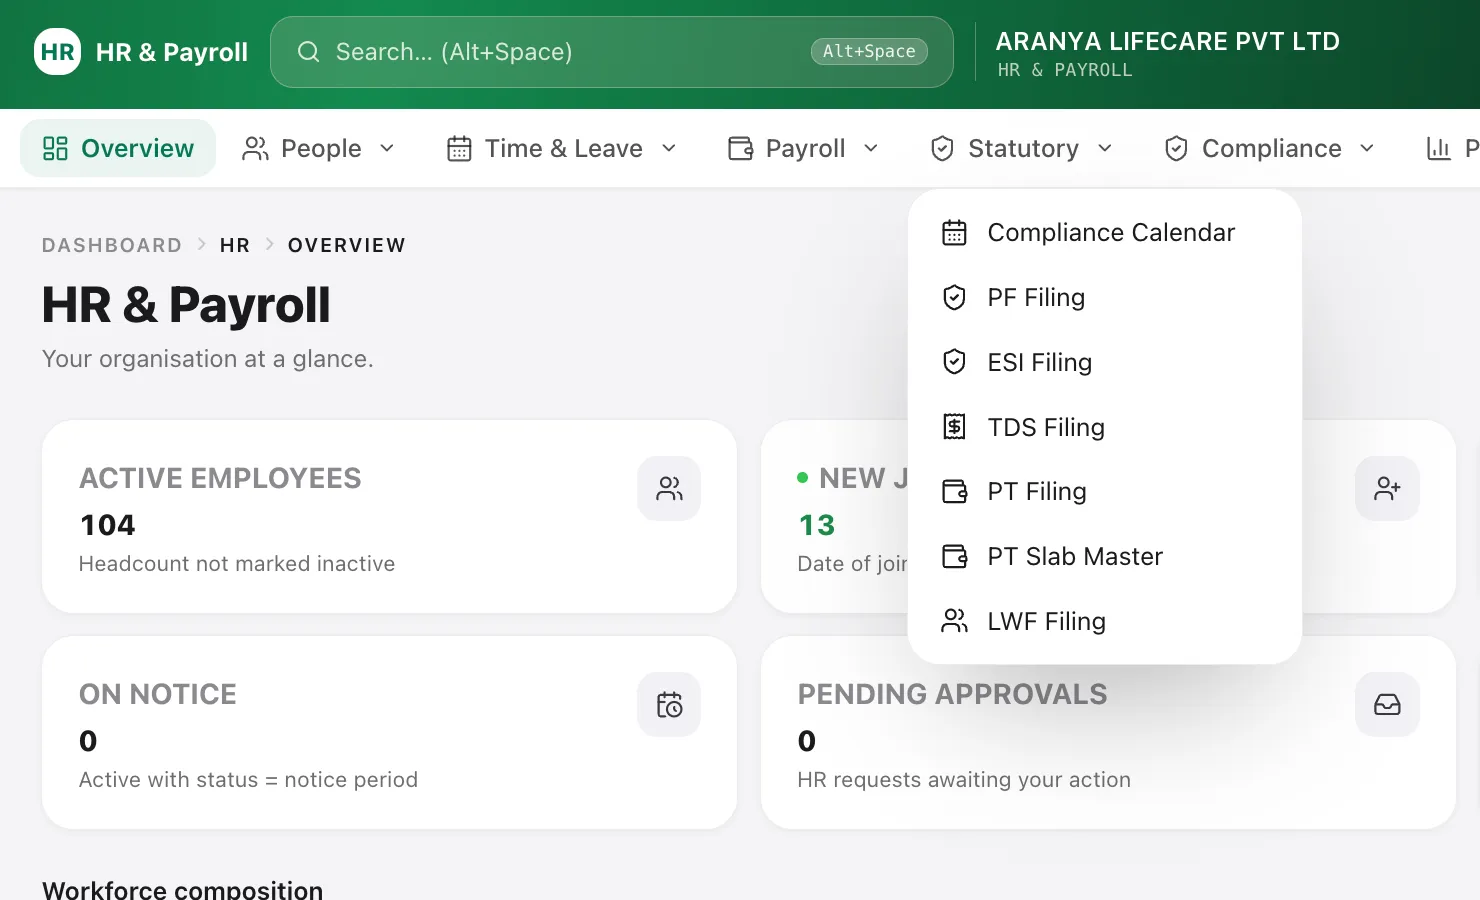
Task: Choose LWF Filing
Action: tap(1104, 621)
